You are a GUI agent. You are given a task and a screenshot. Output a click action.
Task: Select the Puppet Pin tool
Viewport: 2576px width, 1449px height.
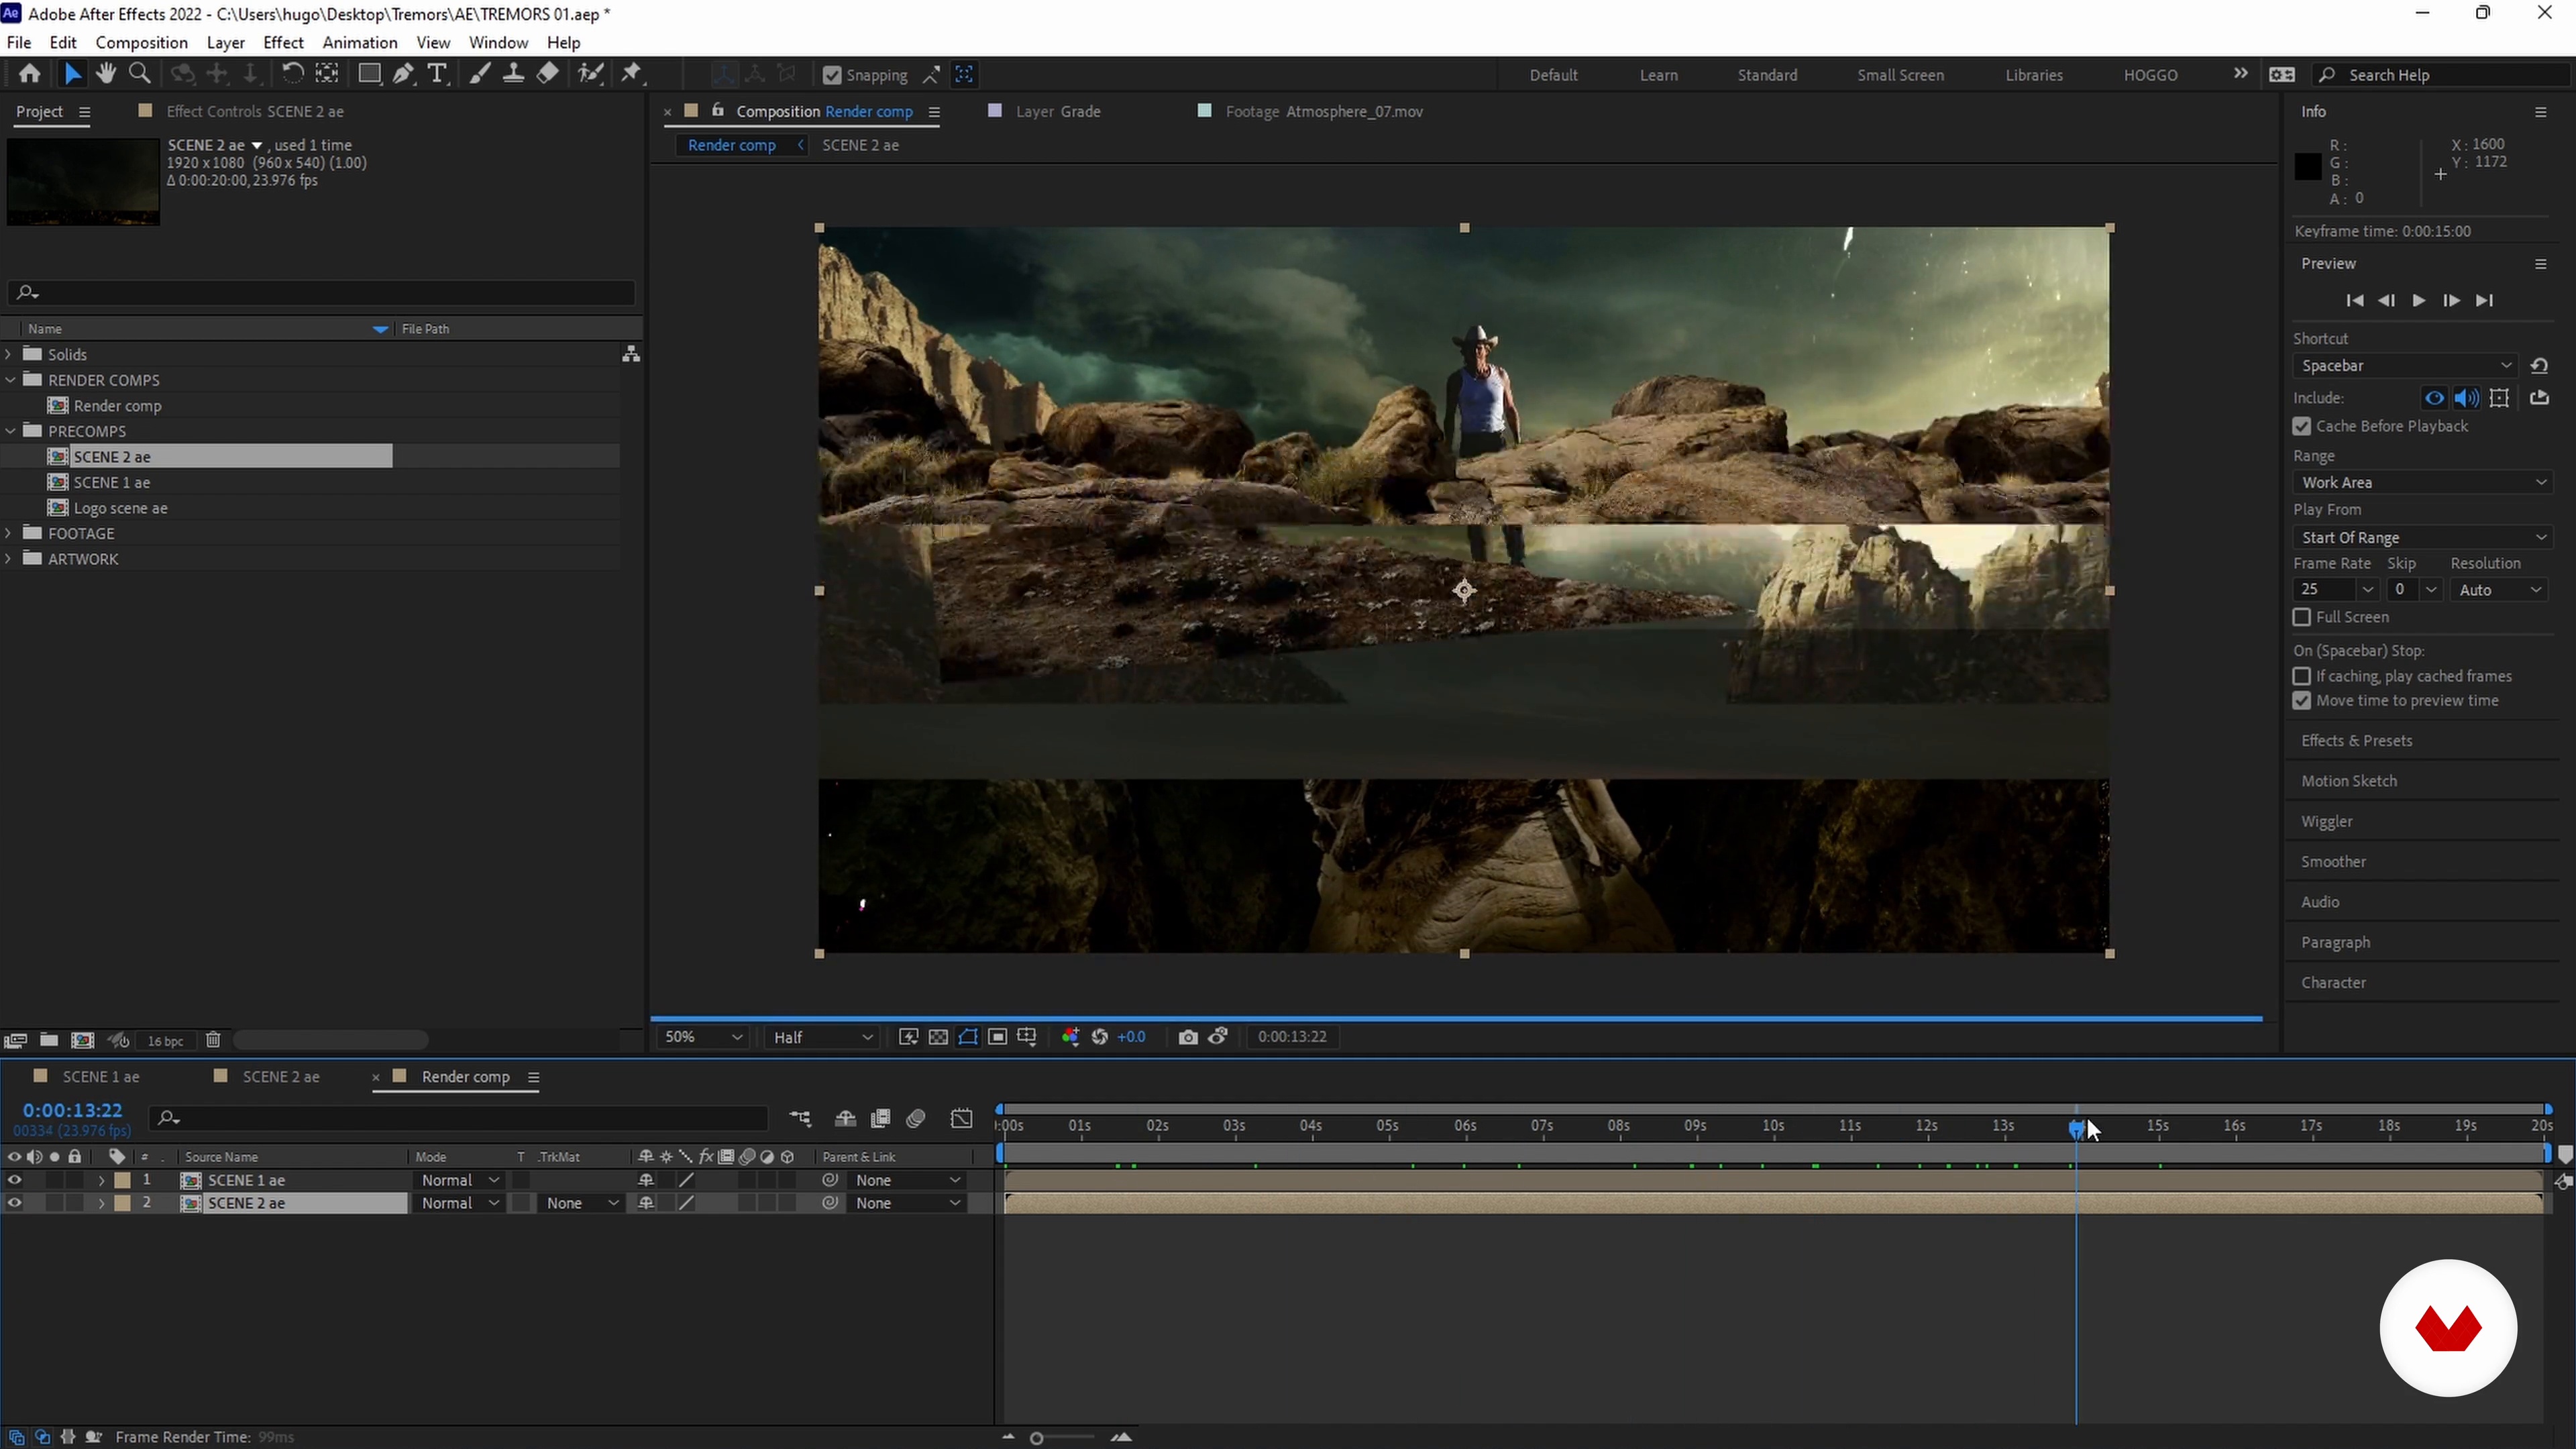coord(631,74)
